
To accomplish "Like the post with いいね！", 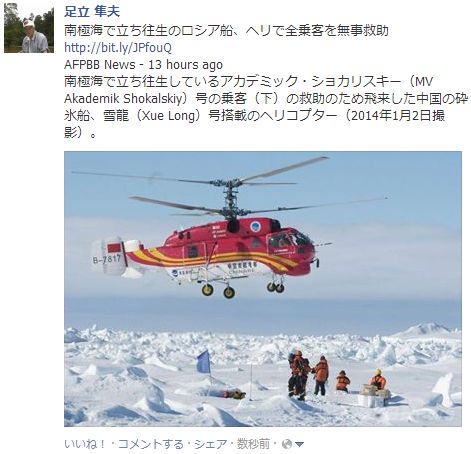I will pos(85,444).
